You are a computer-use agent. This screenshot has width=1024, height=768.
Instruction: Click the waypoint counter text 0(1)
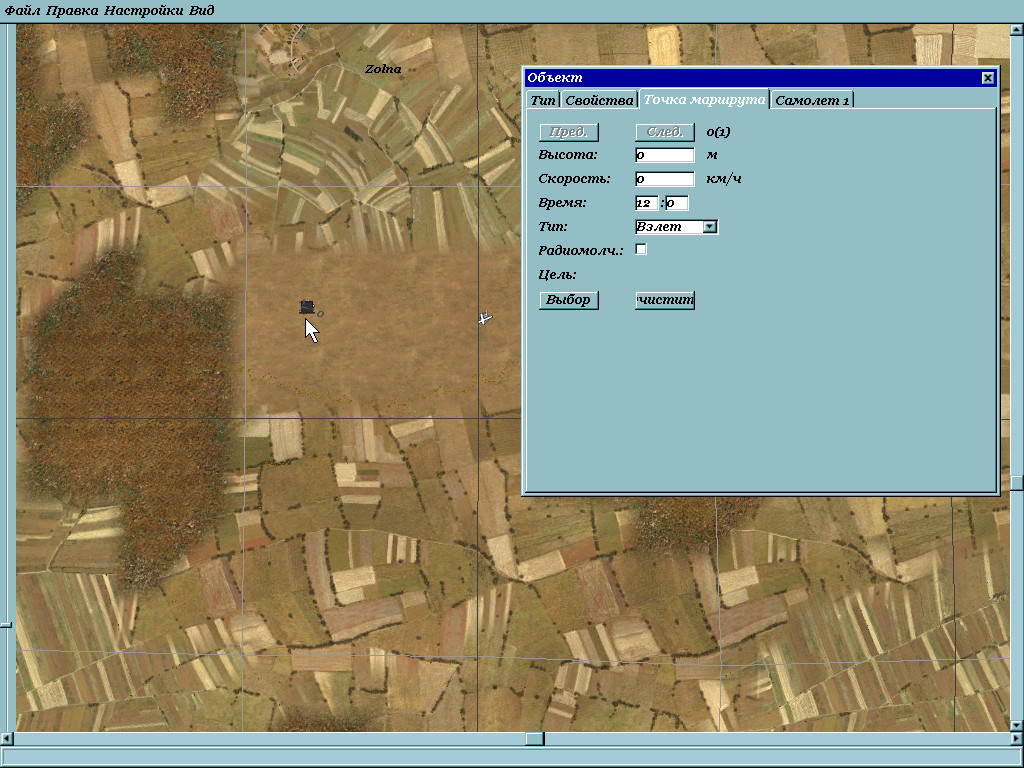point(718,132)
